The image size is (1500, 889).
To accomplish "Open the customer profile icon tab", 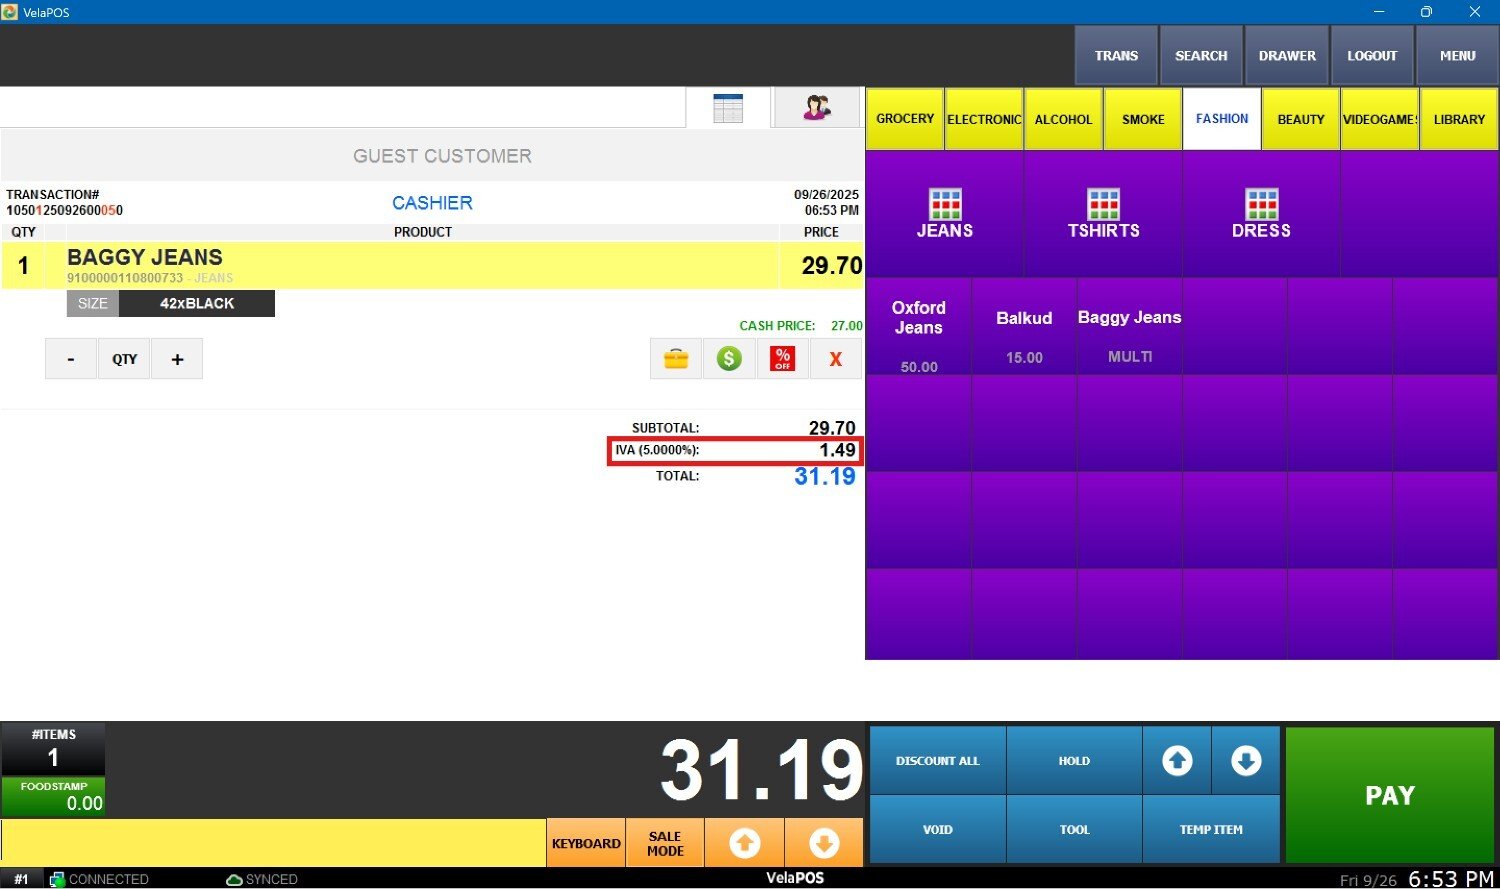I will [817, 108].
